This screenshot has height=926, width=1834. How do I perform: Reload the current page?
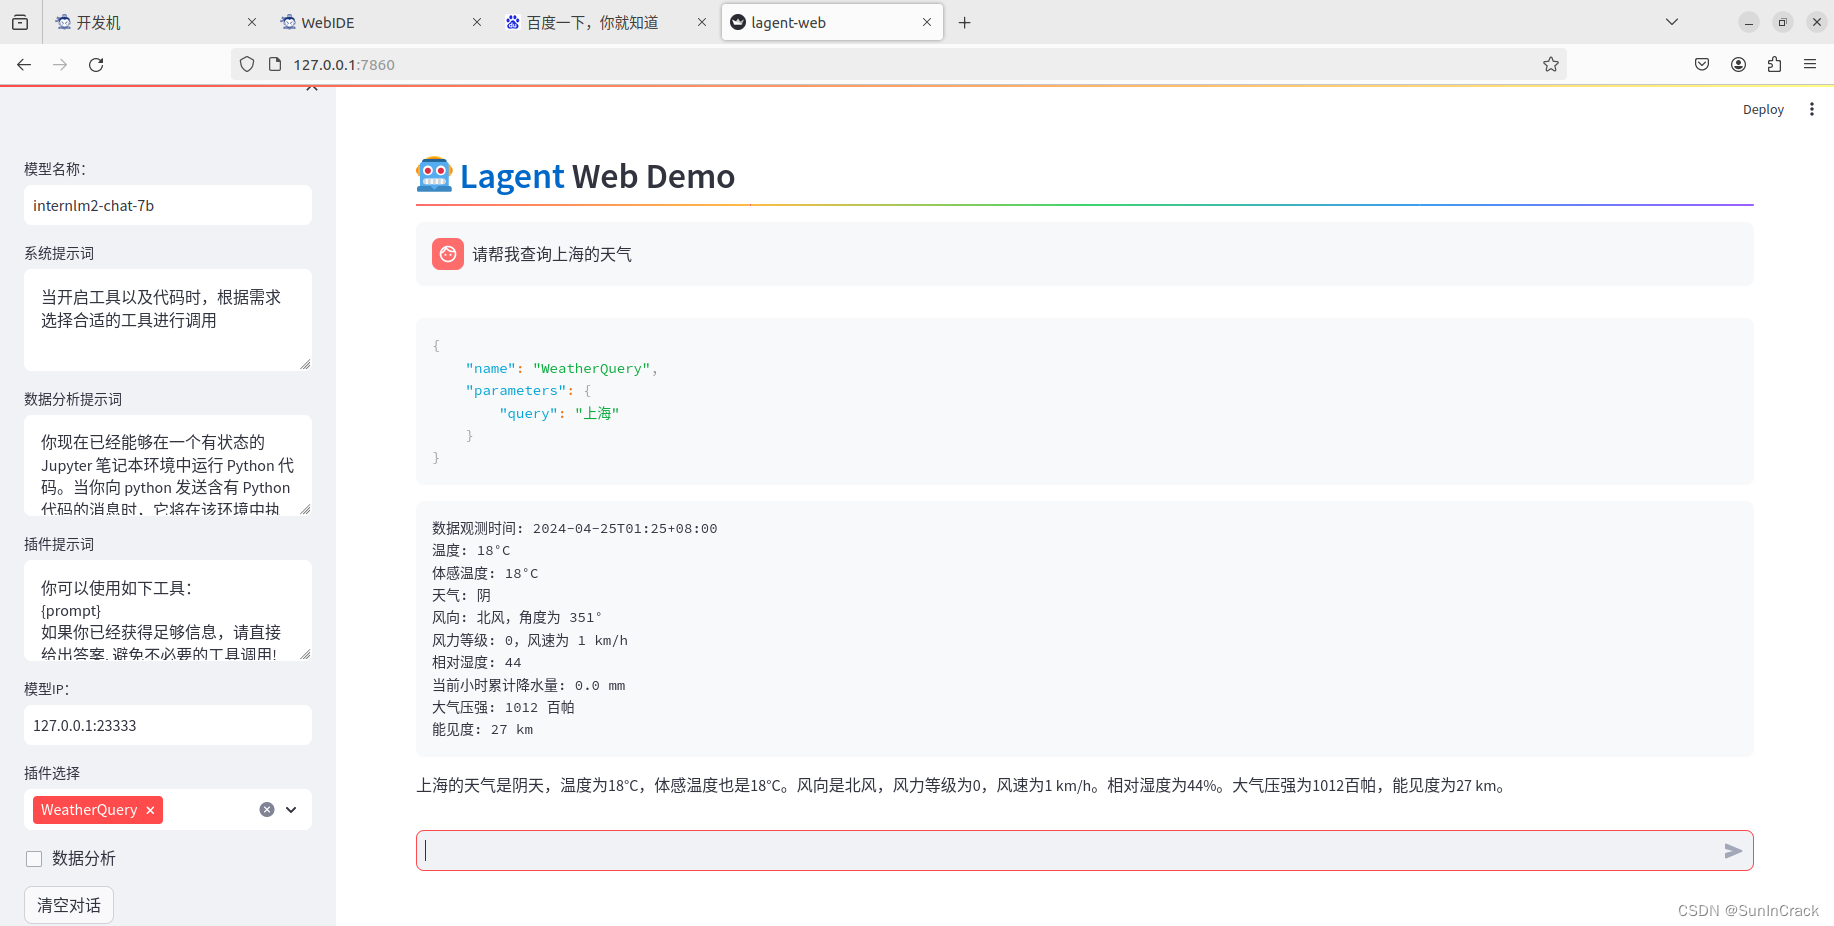[x=96, y=64]
